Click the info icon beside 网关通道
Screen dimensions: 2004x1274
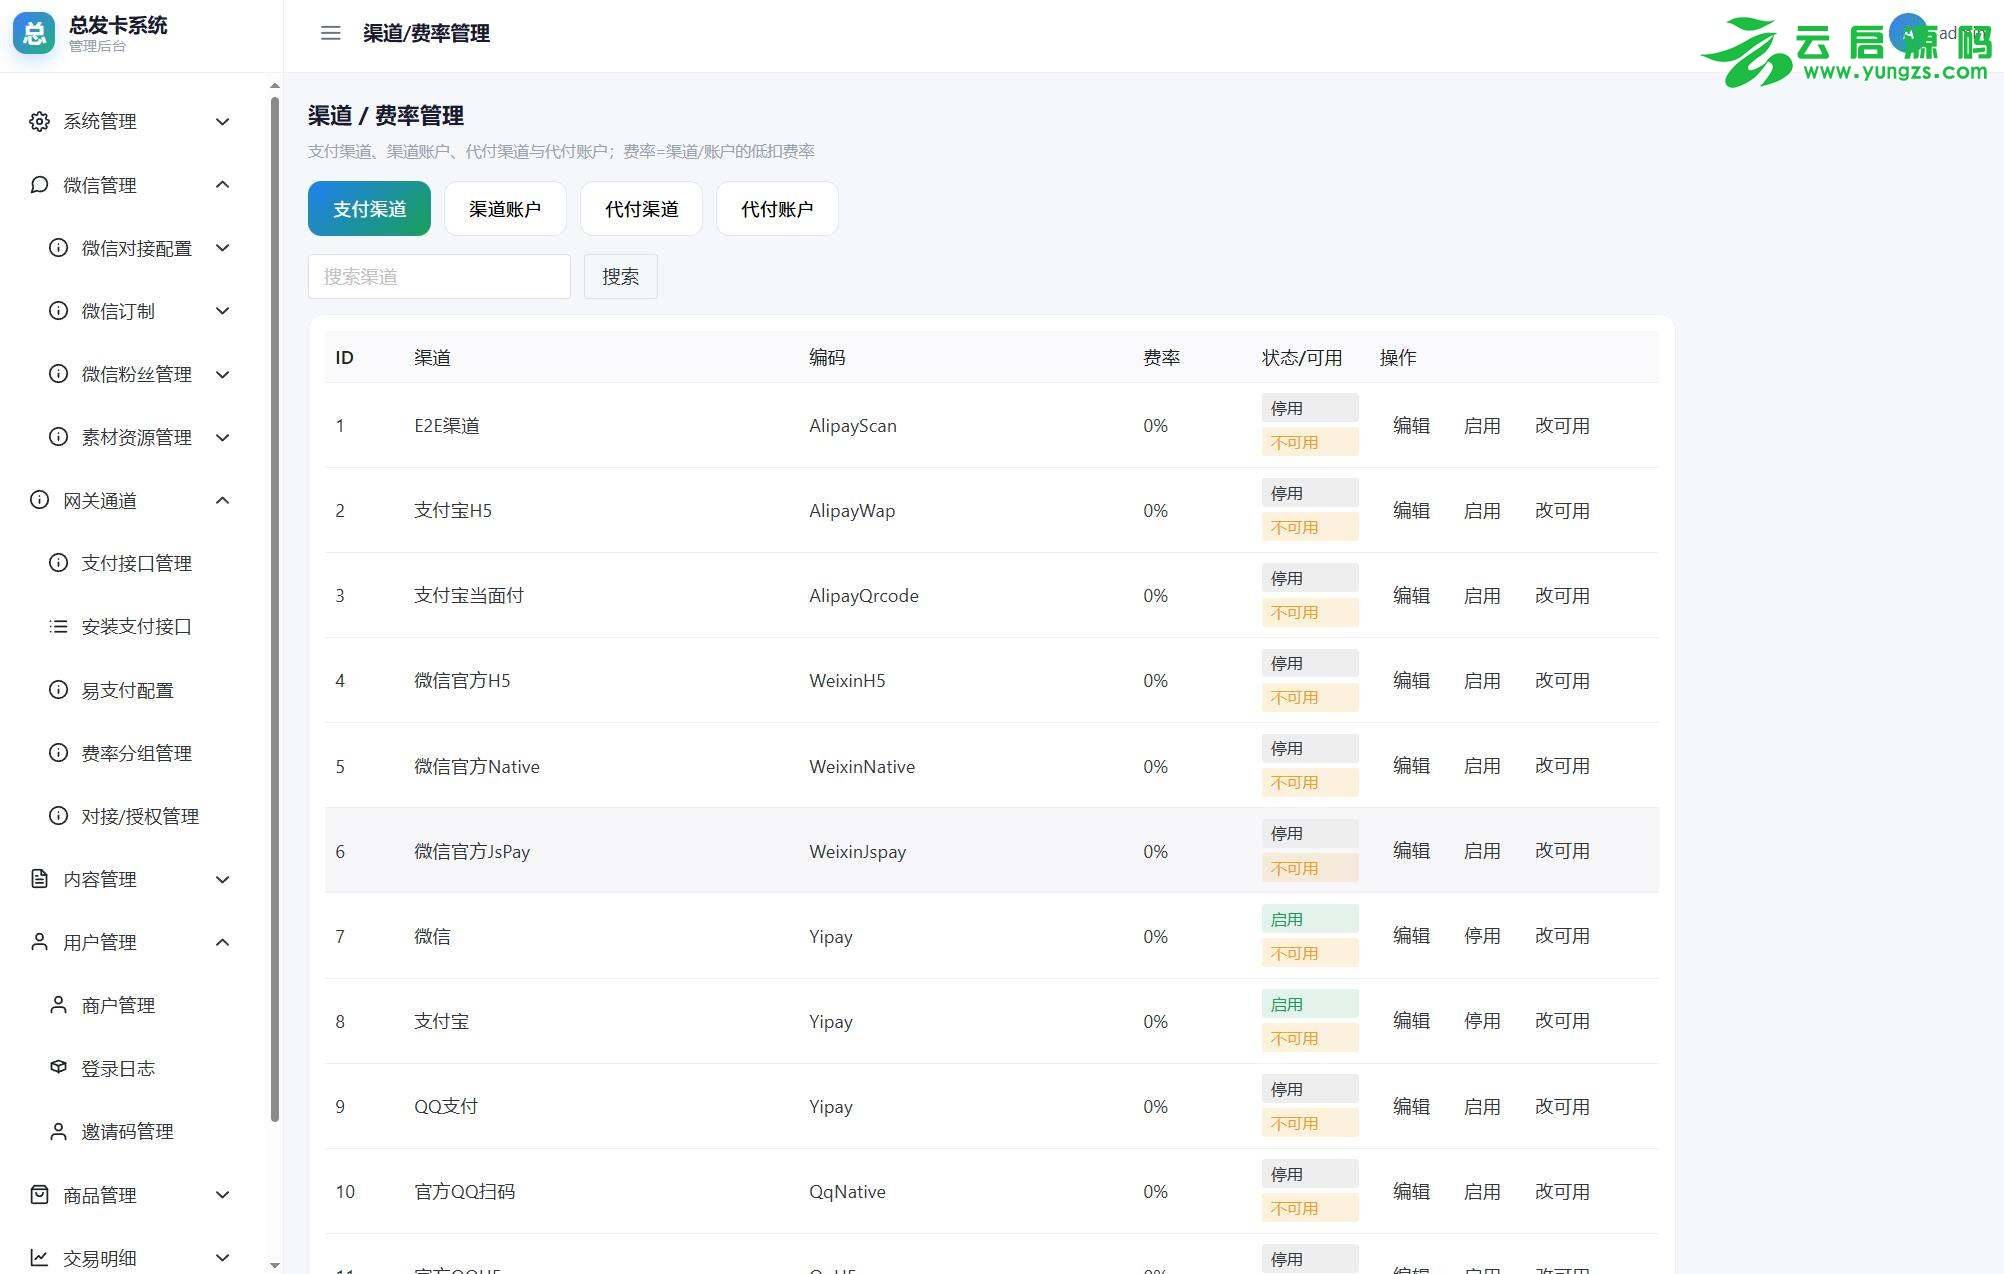(39, 500)
